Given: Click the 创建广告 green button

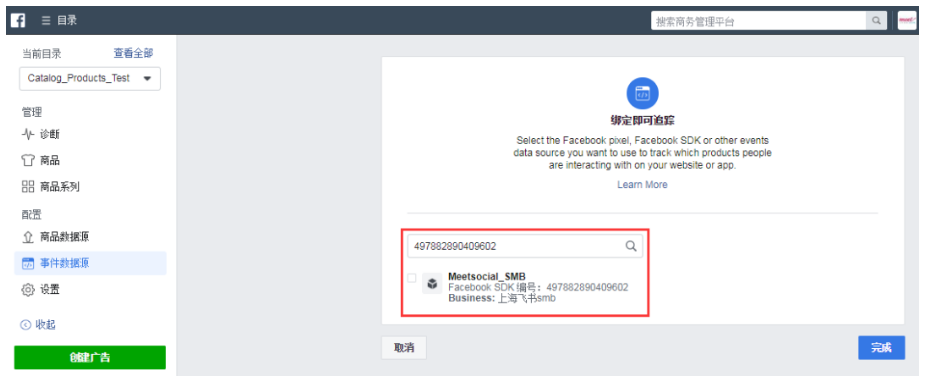Looking at the screenshot, I should click(x=90, y=357).
